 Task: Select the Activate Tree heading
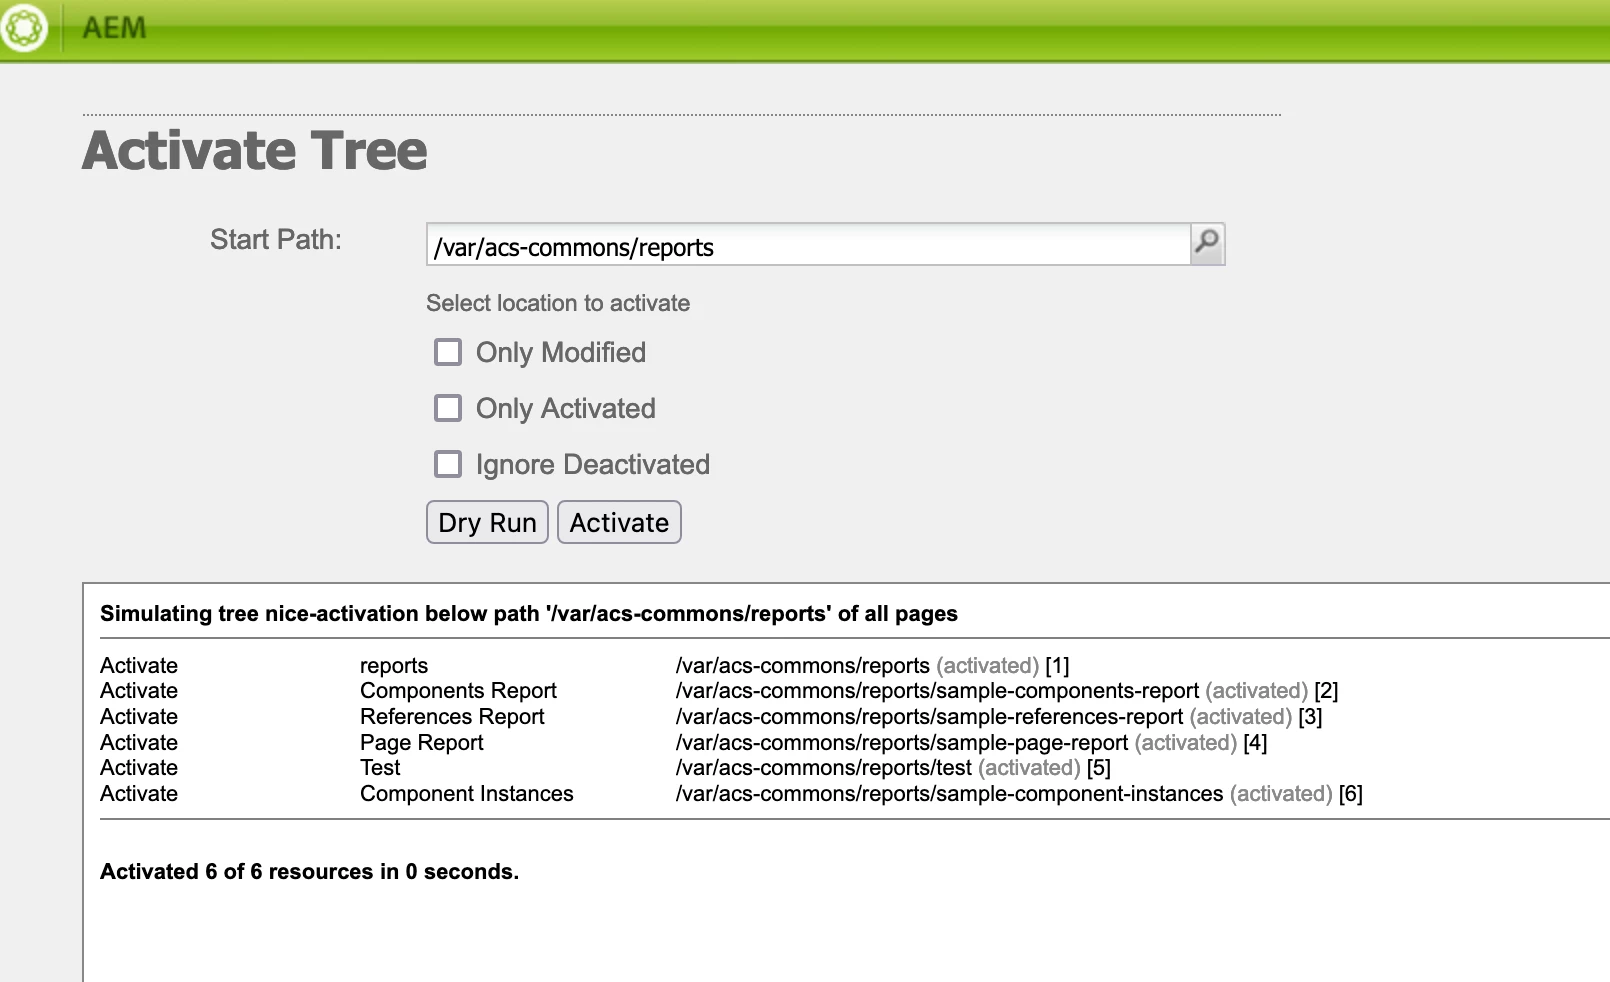[x=255, y=151]
